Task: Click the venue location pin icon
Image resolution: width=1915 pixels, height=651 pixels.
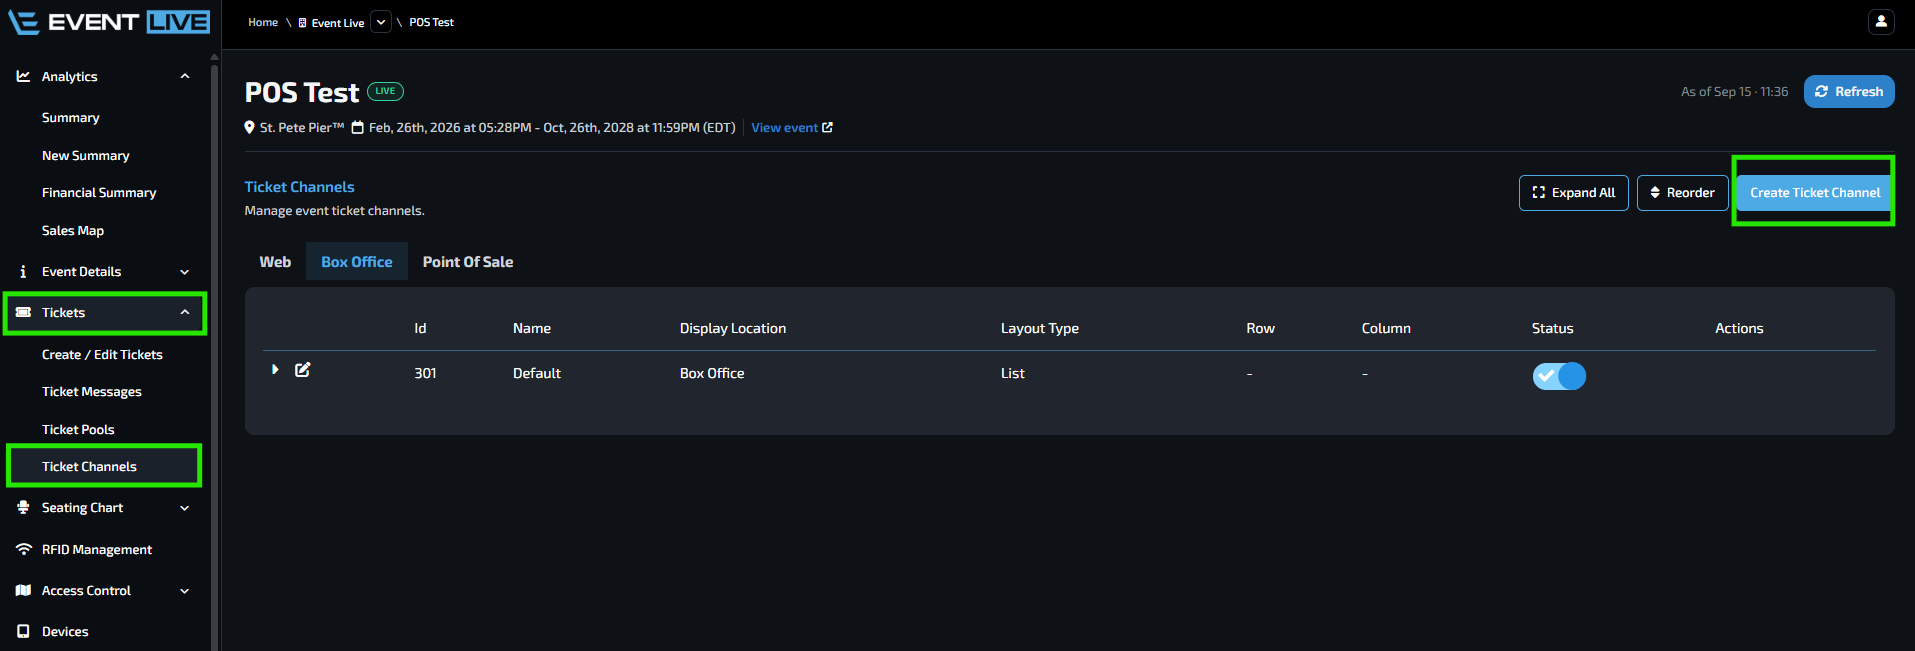Action: click(x=250, y=128)
